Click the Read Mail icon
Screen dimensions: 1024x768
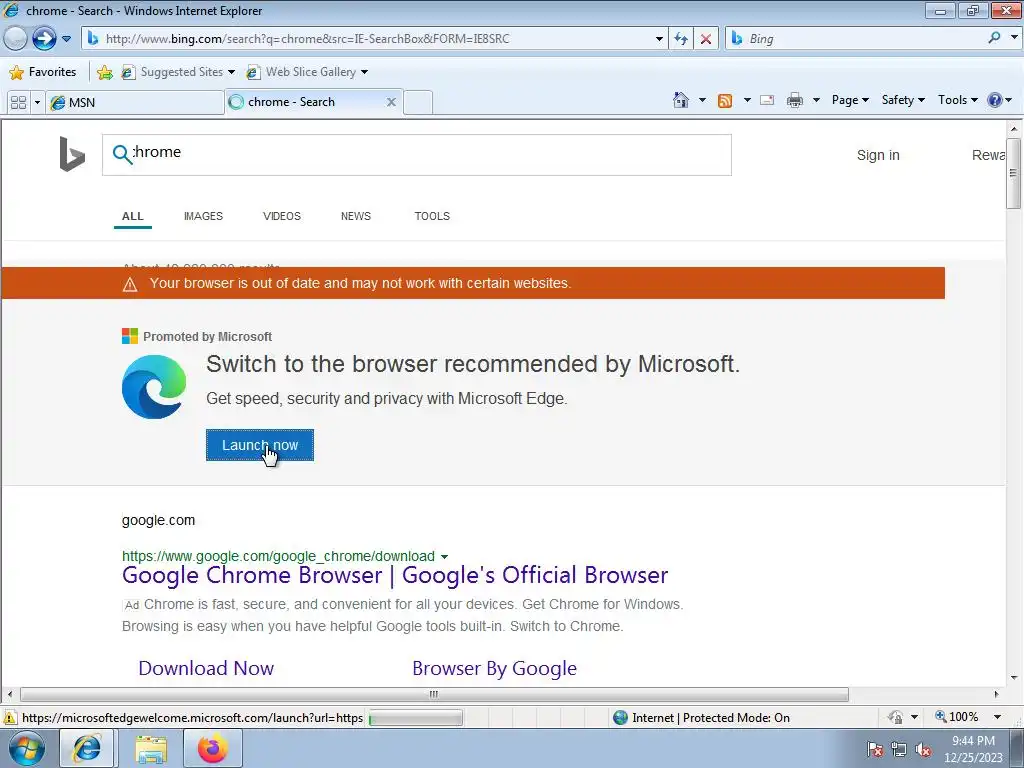(x=767, y=100)
